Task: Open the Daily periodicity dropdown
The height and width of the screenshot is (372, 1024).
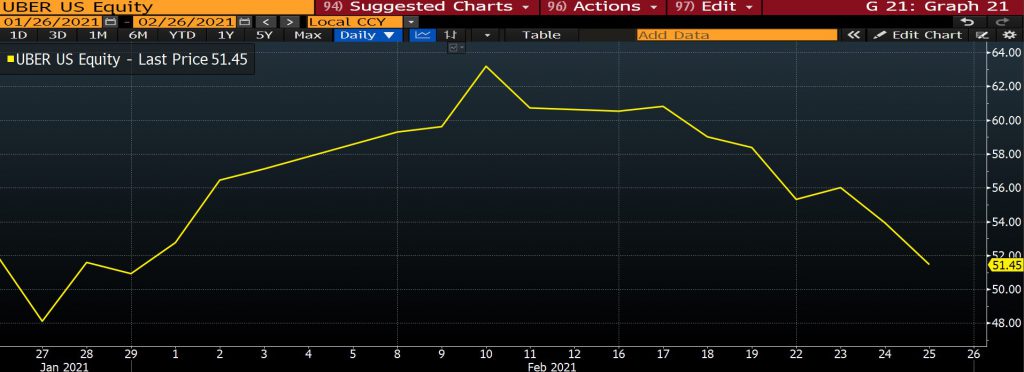Action: coord(368,35)
